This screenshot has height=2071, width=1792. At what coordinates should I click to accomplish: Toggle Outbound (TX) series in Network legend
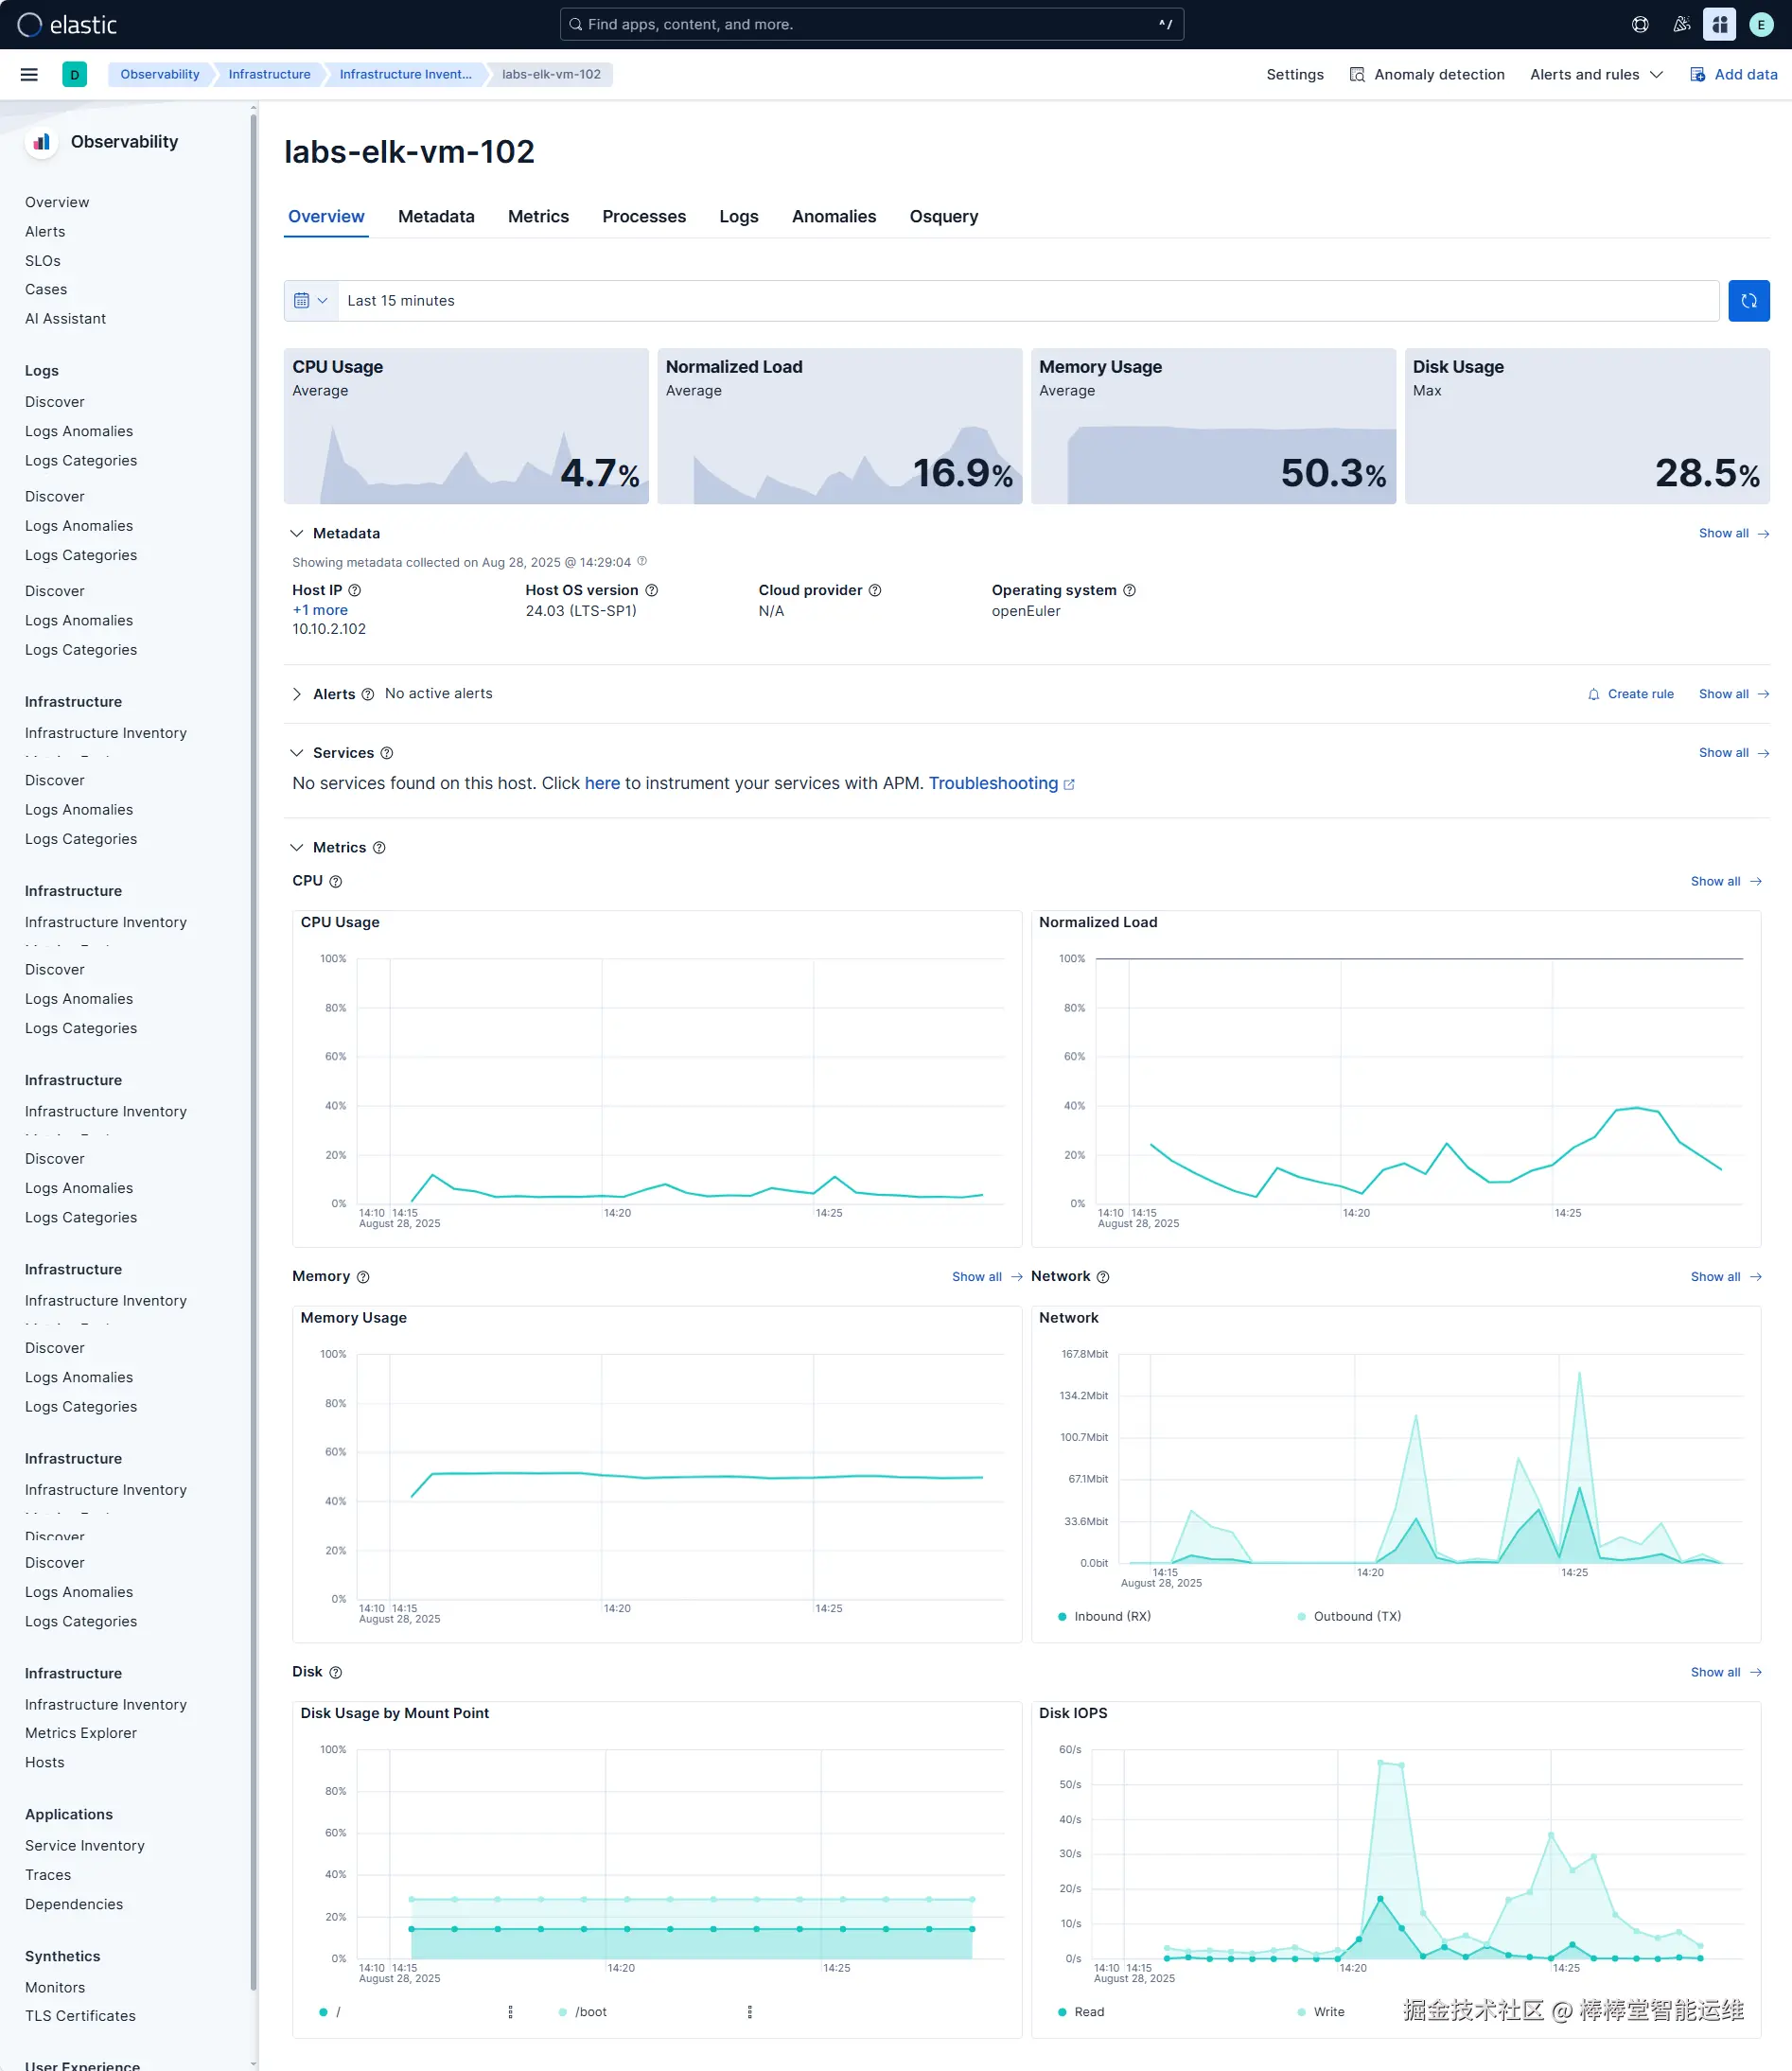(1348, 1616)
